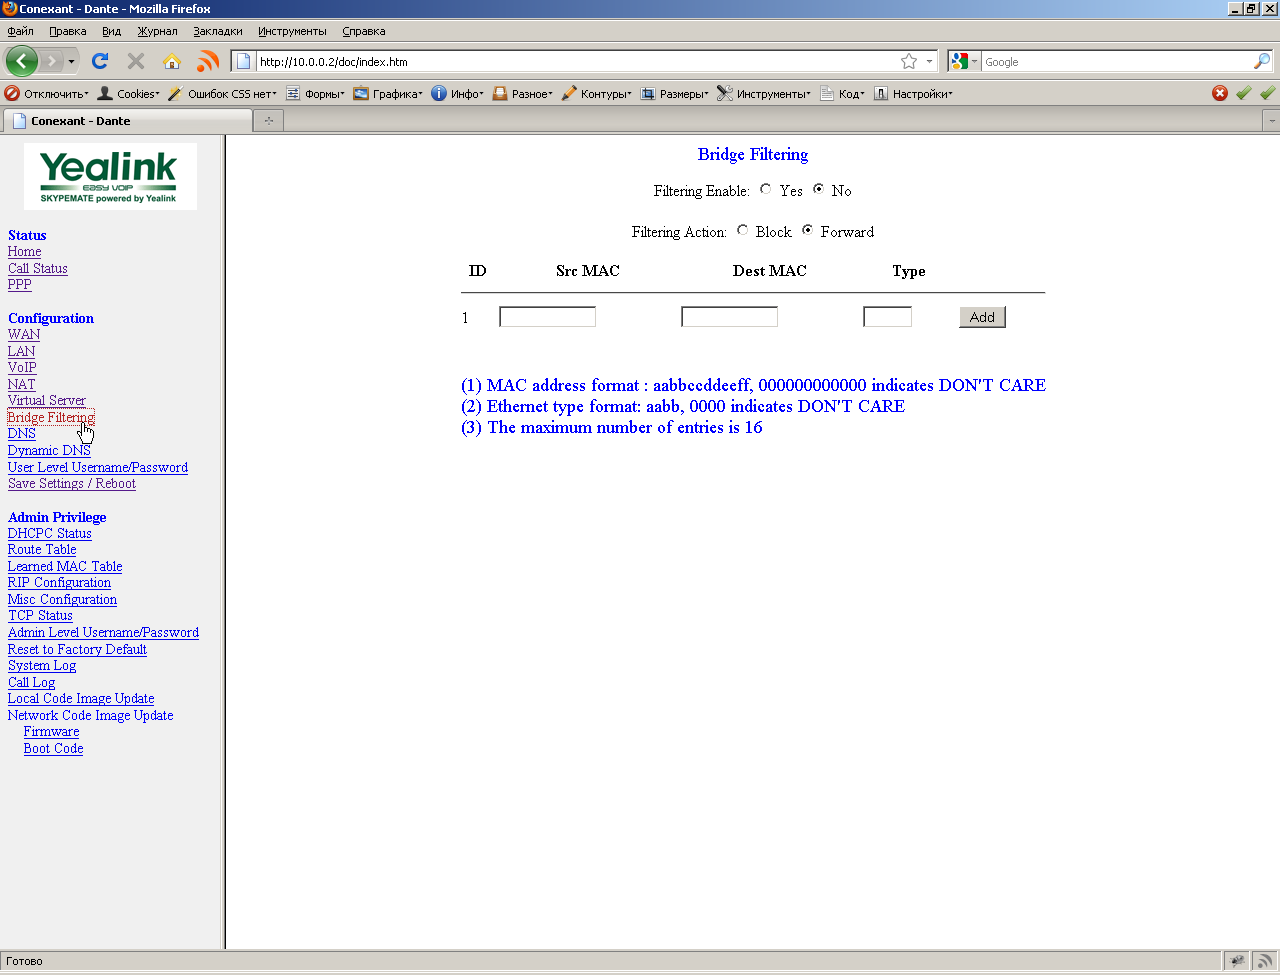Click the Forward arrow navigation button
This screenshot has width=1280, height=975.
[52, 61]
